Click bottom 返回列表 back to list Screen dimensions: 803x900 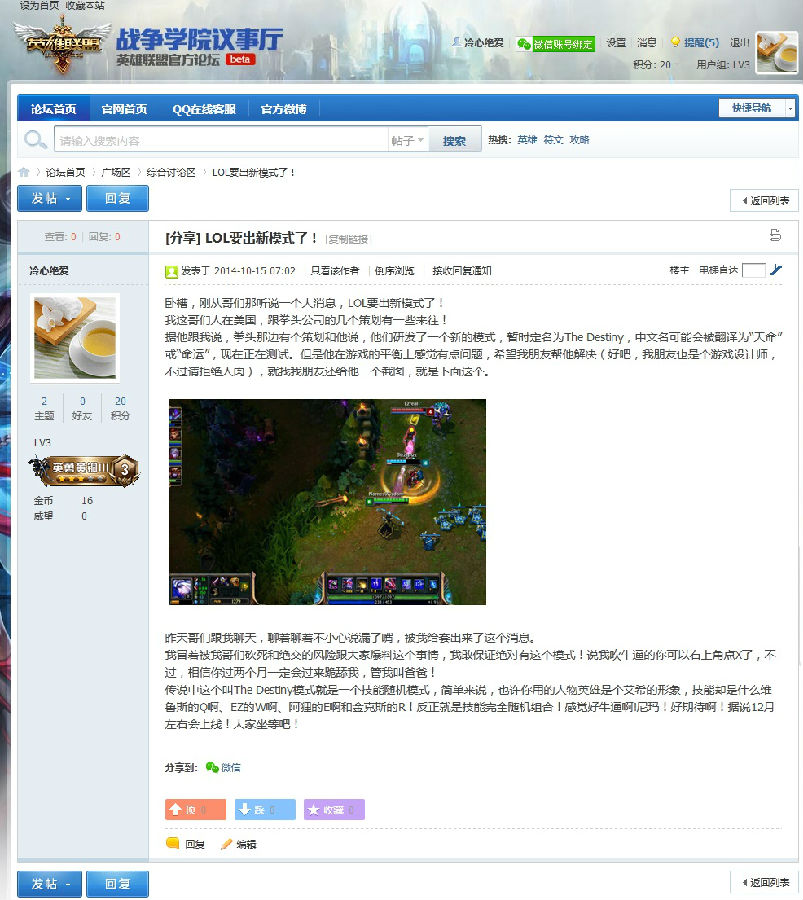point(765,882)
